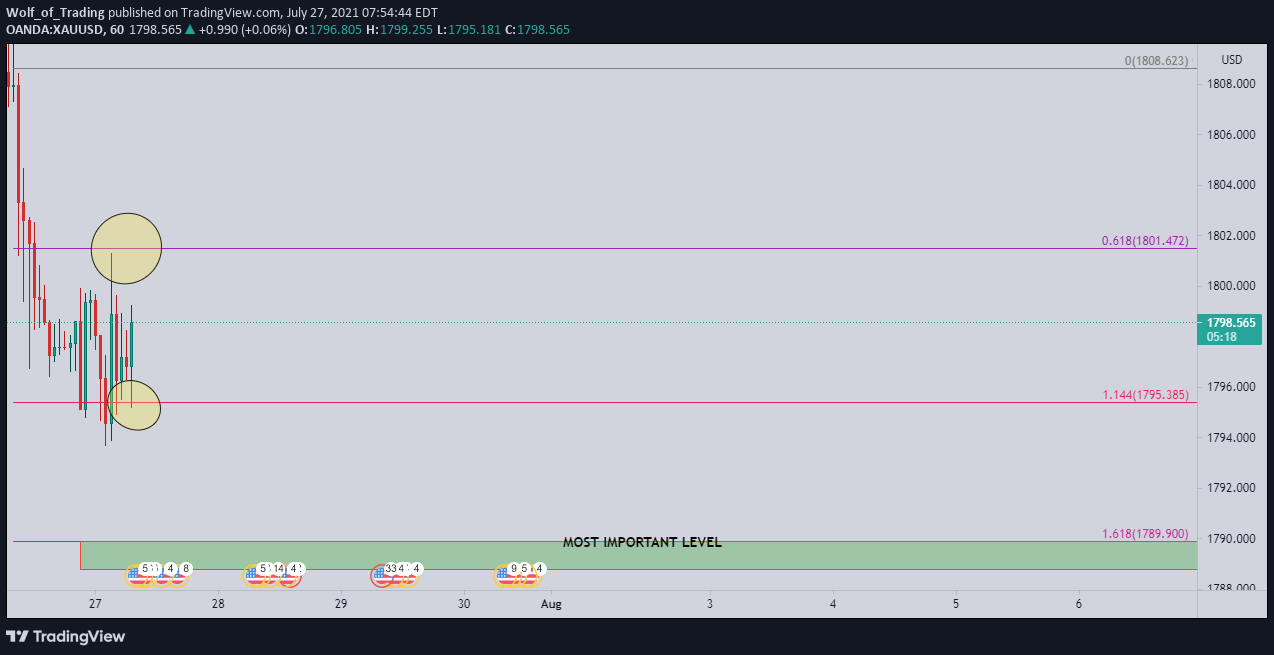The image size is (1274, 655).
Task: Click the high value H:1799.255
Action: click(x=398, y=29)
